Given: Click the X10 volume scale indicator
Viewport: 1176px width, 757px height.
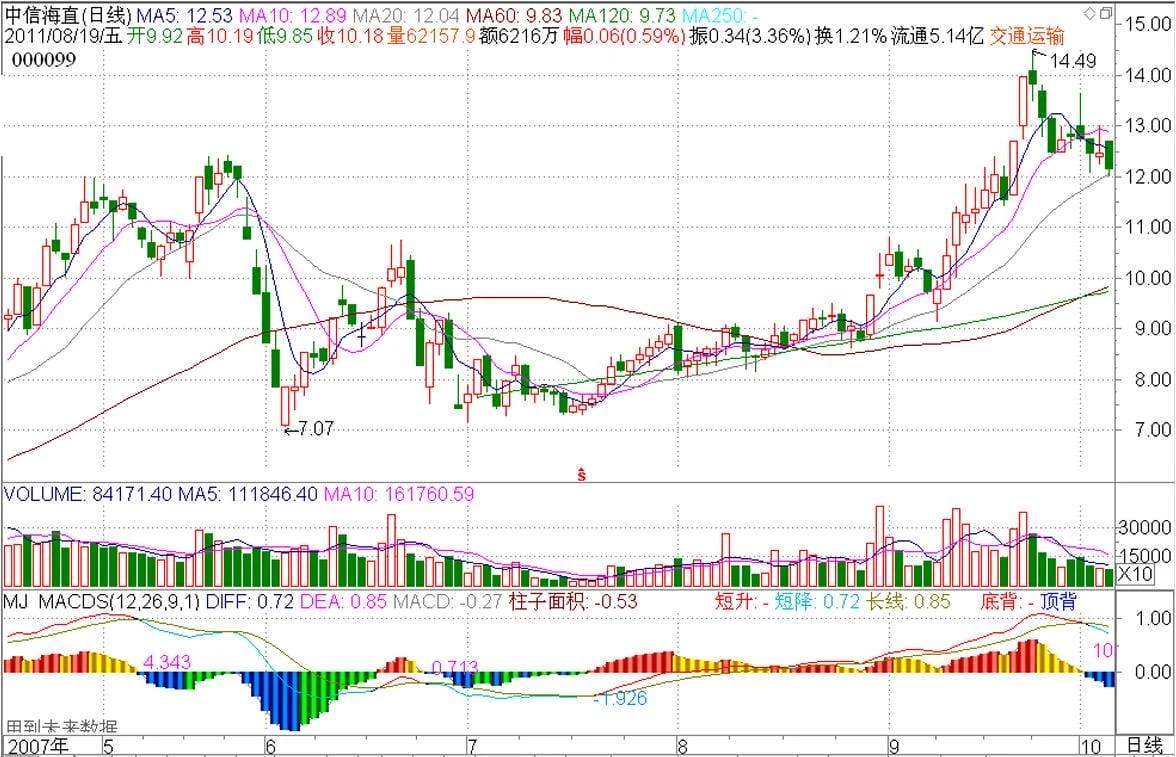Looking at the screenshot, I should tap(1136, 574).
